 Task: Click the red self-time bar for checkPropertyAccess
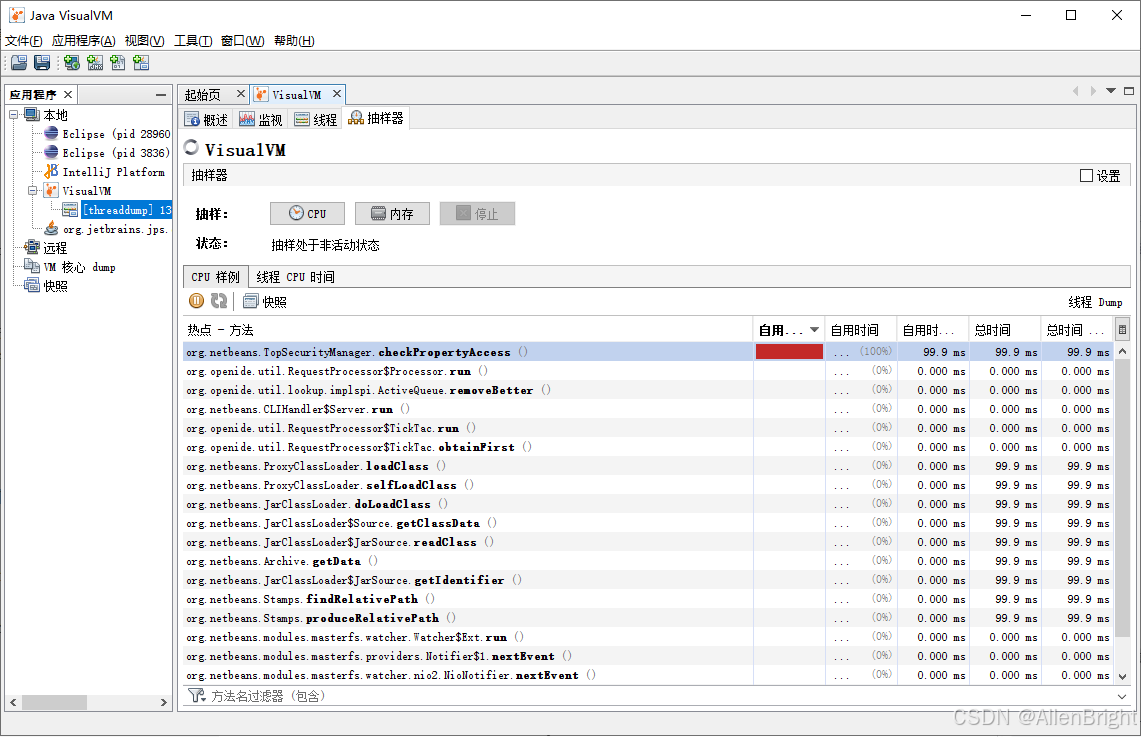pos(790,351)
